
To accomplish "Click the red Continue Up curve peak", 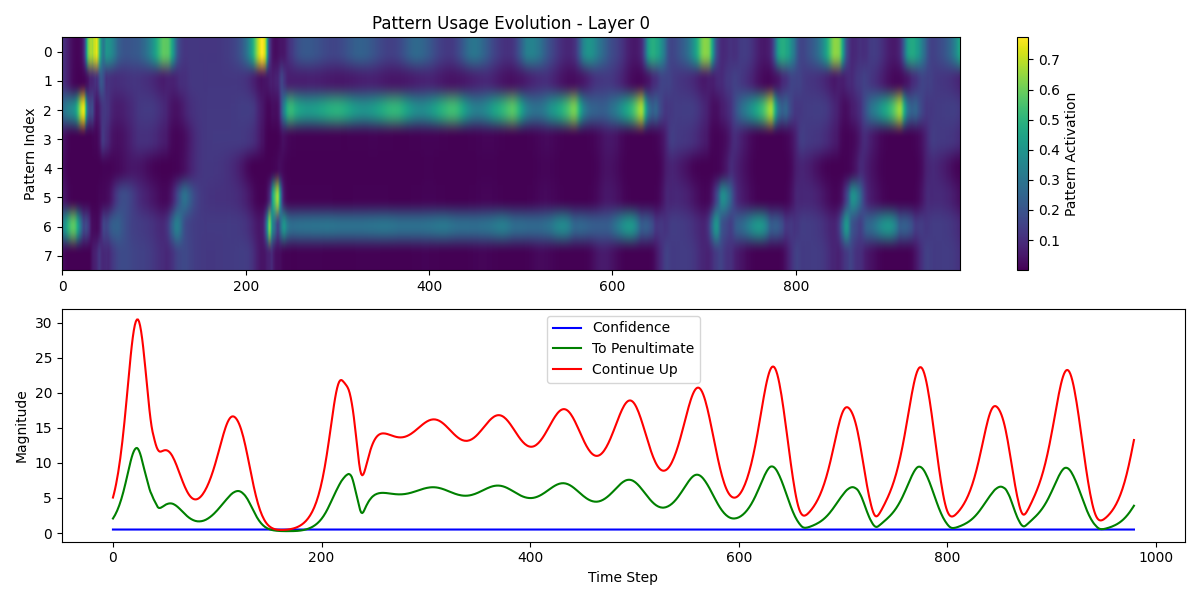I will [x=138, y=320].
